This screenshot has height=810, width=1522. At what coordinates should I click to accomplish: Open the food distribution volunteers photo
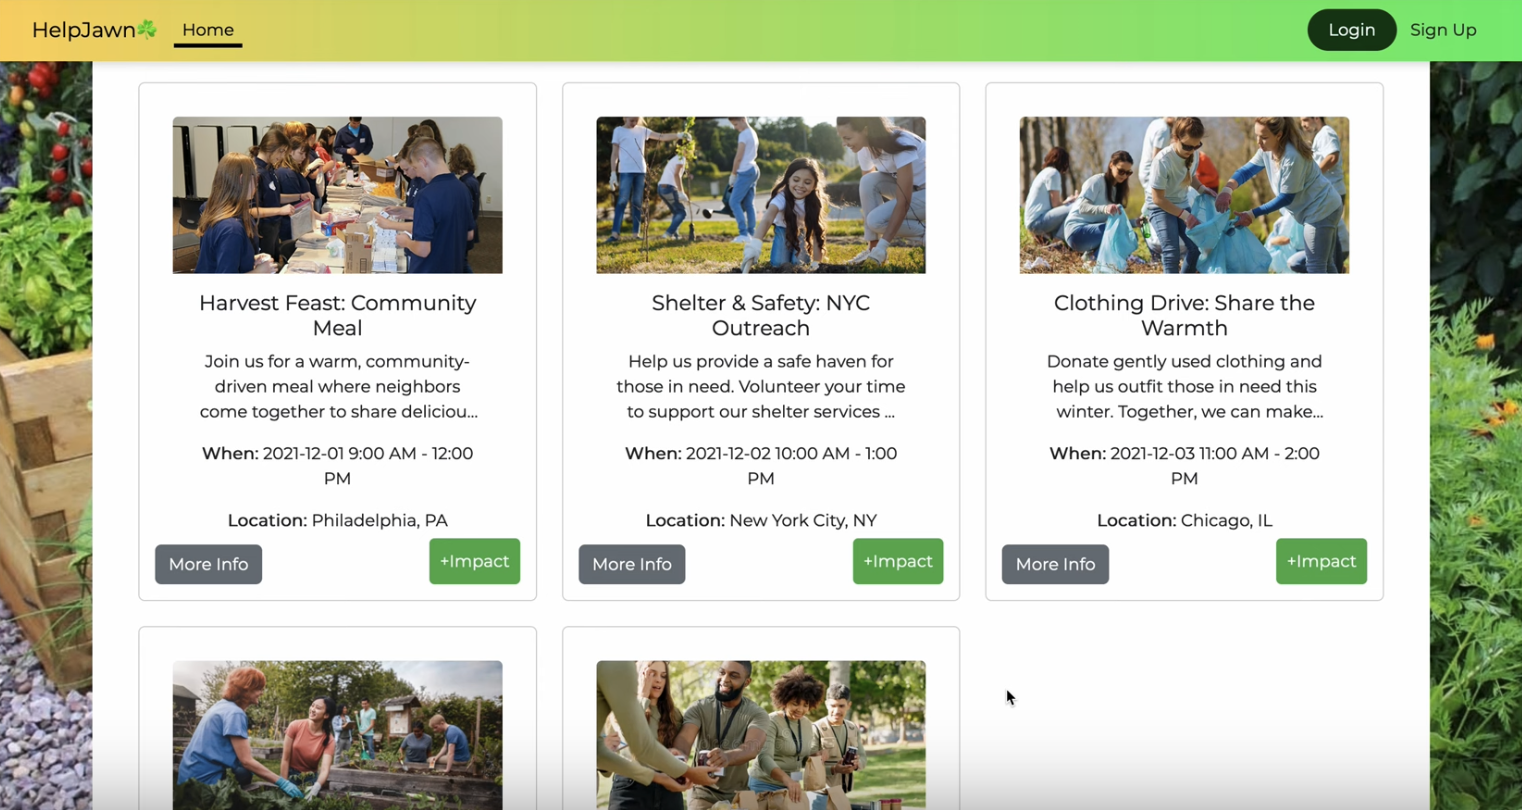coord(761,735)
